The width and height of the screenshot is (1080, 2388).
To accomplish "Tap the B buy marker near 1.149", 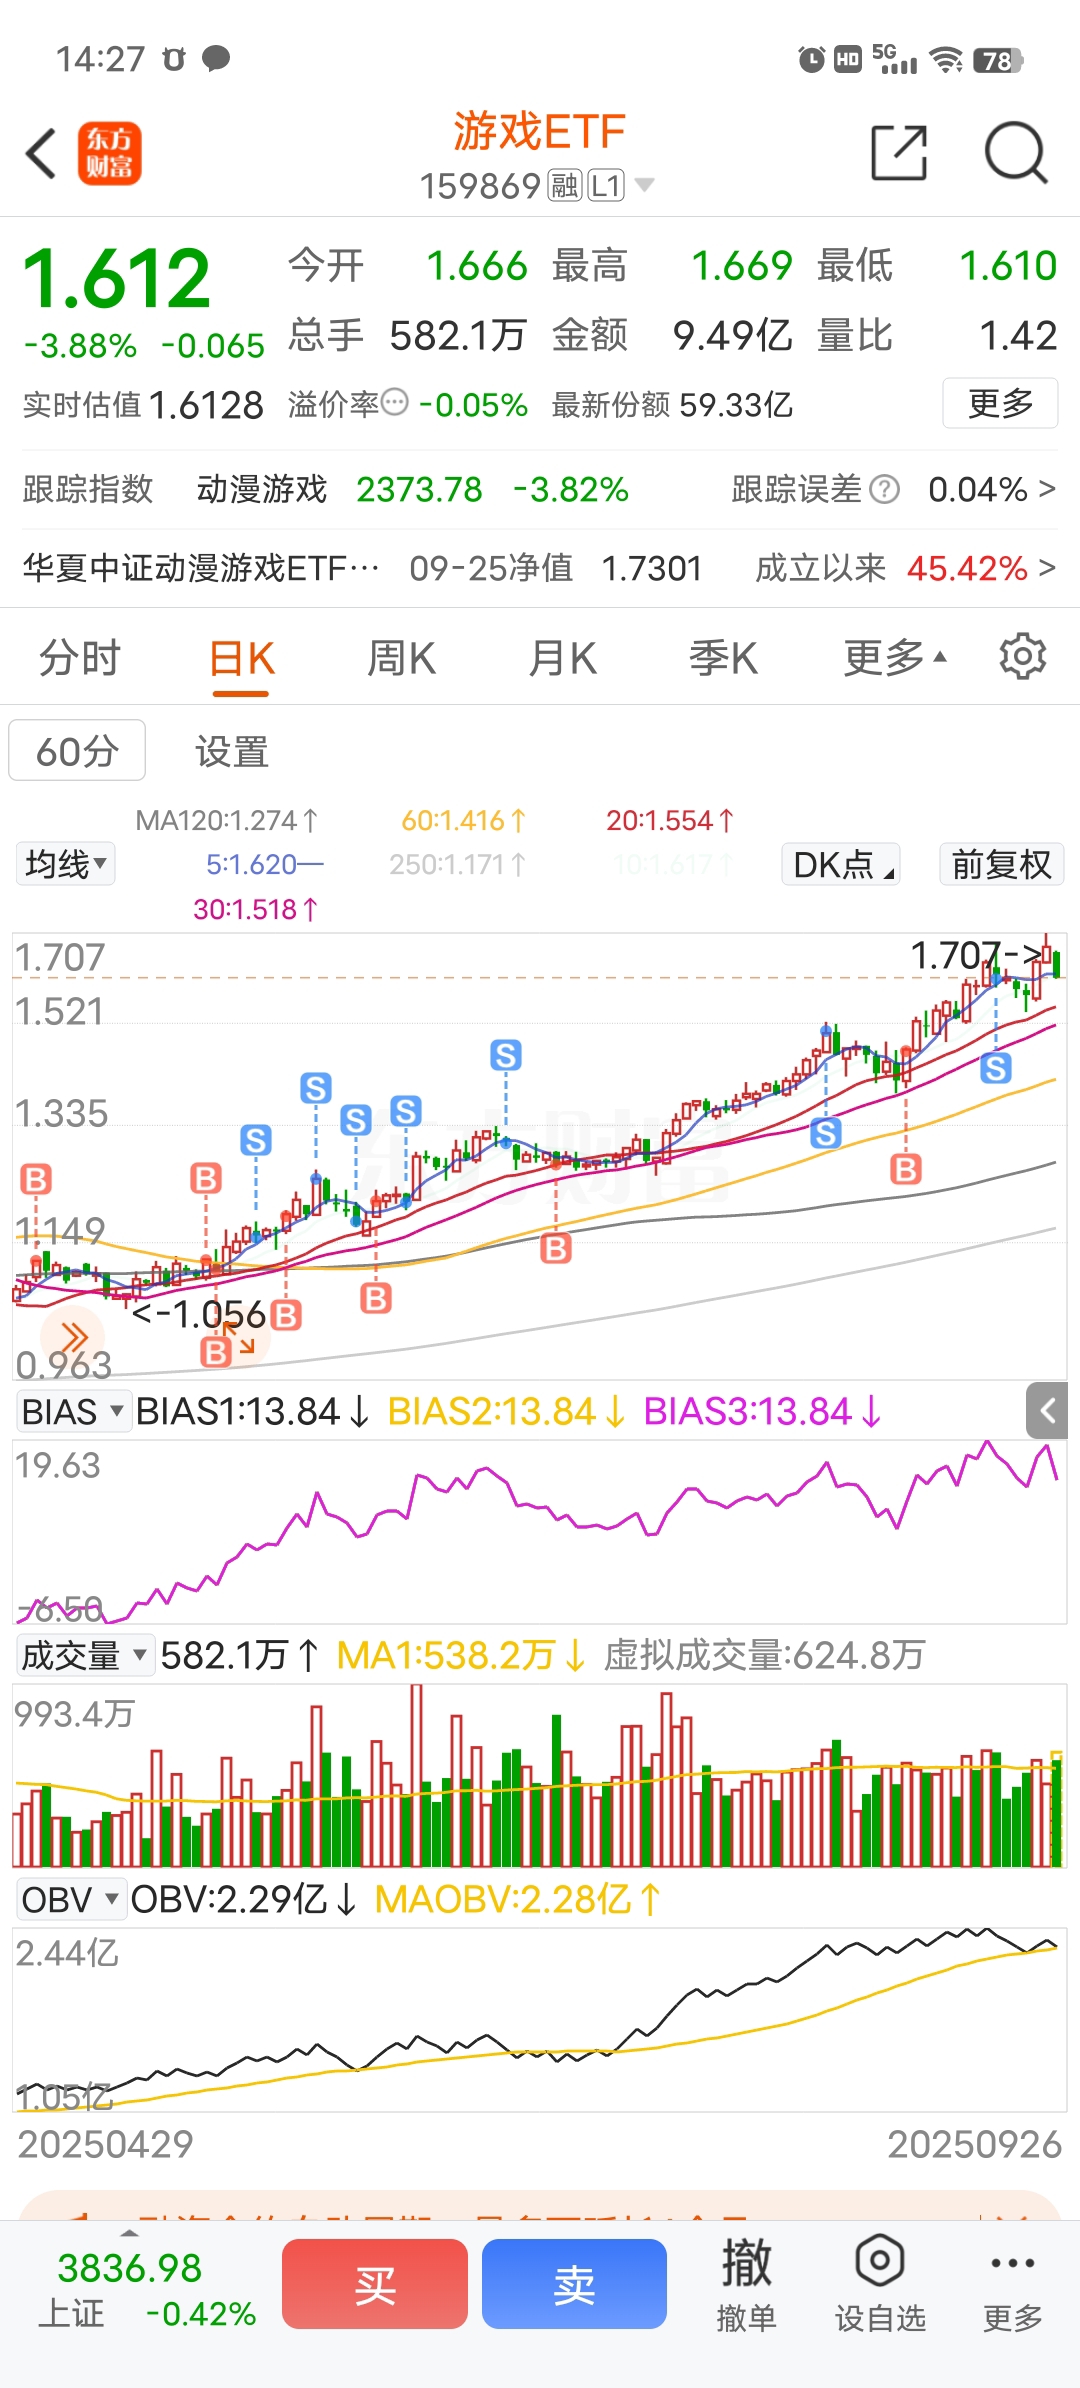I will [x=36, y=1179].
